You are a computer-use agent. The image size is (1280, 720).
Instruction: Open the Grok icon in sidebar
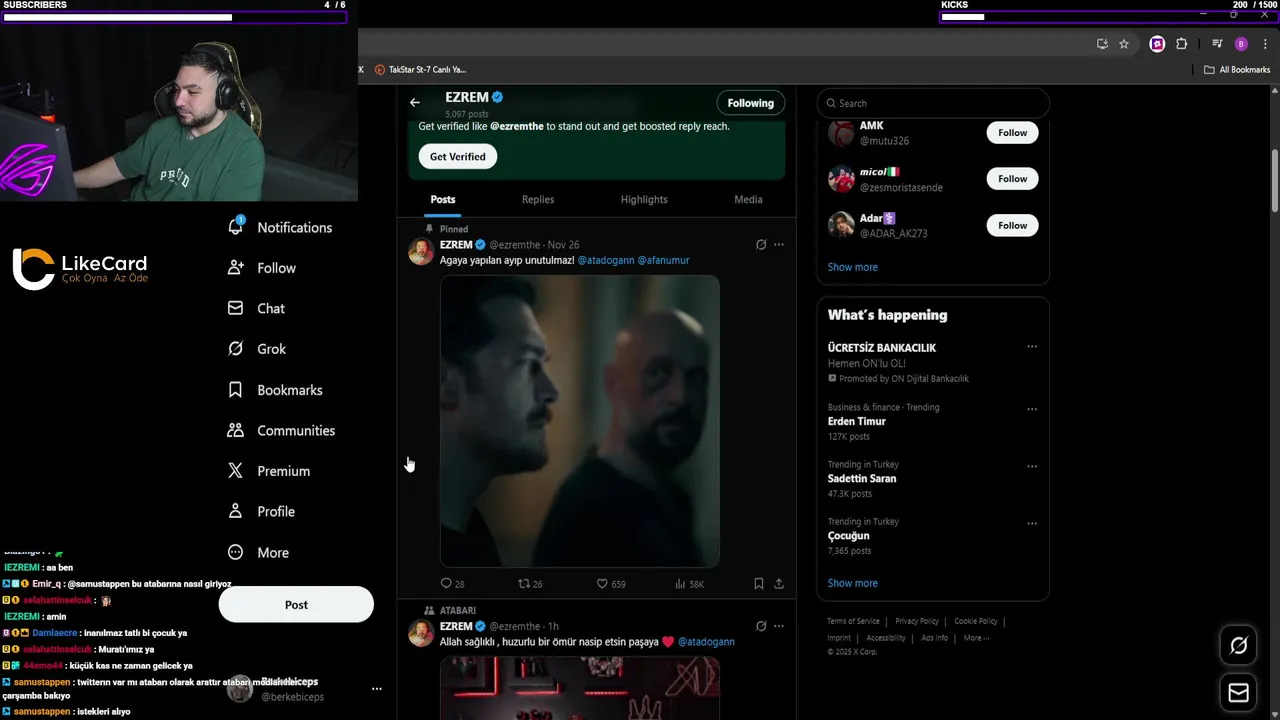[x=236, y=349]
